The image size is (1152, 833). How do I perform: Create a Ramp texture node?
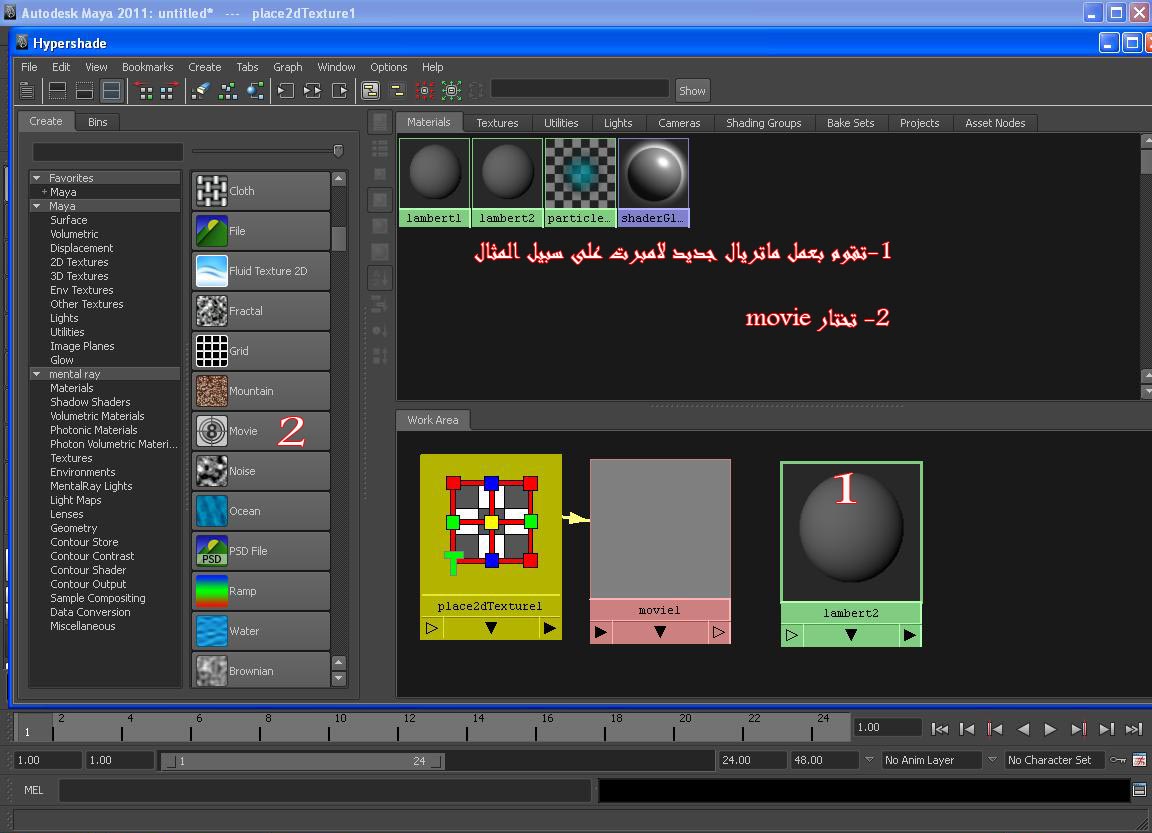tap(261, 591)
